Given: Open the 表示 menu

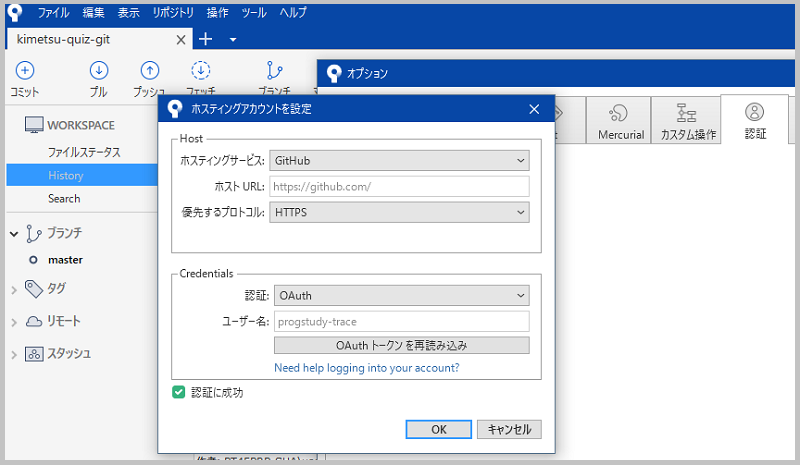Looking at the screenshot, I should pyautogui.click(x=129, y=12).
